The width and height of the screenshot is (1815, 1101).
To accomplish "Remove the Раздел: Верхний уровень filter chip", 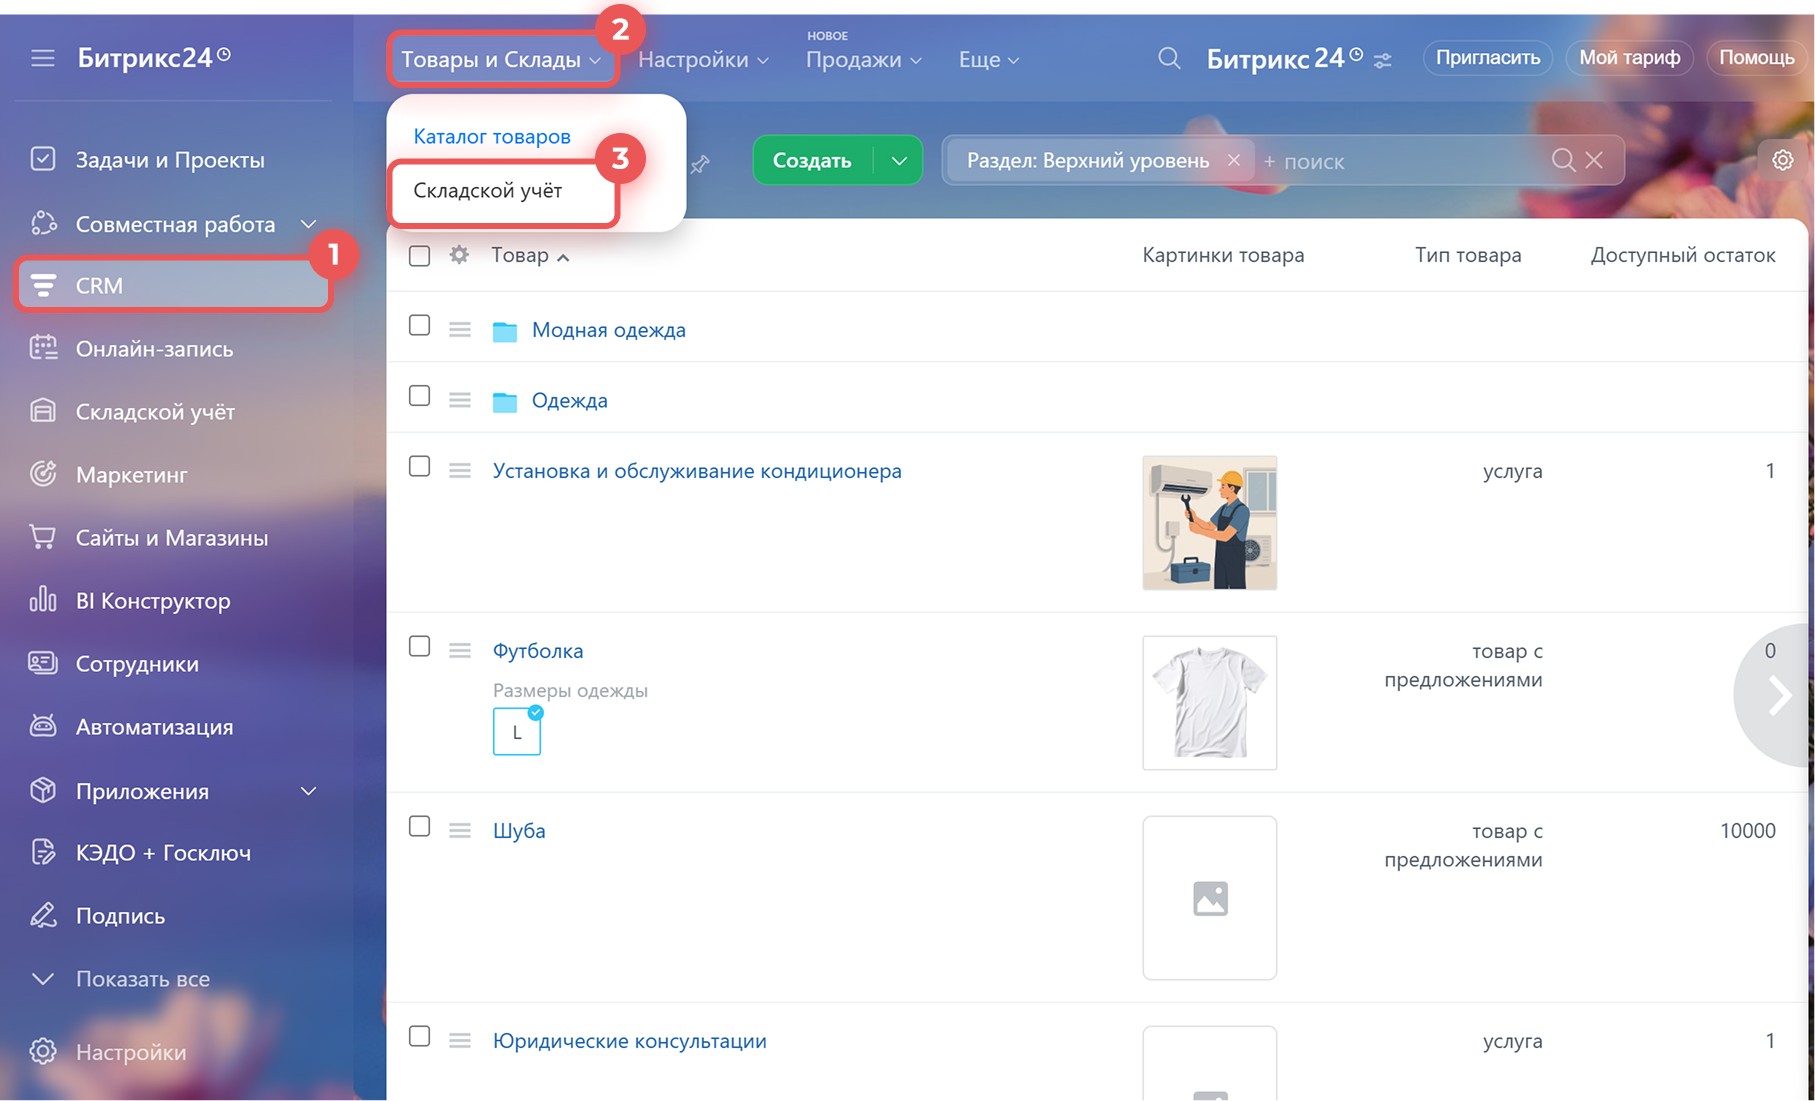I will click(1234, 160).
